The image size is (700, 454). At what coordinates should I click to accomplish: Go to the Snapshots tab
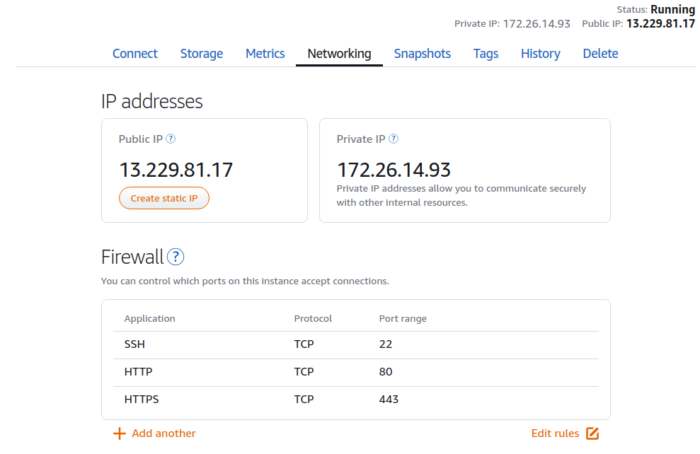point(422,54)
